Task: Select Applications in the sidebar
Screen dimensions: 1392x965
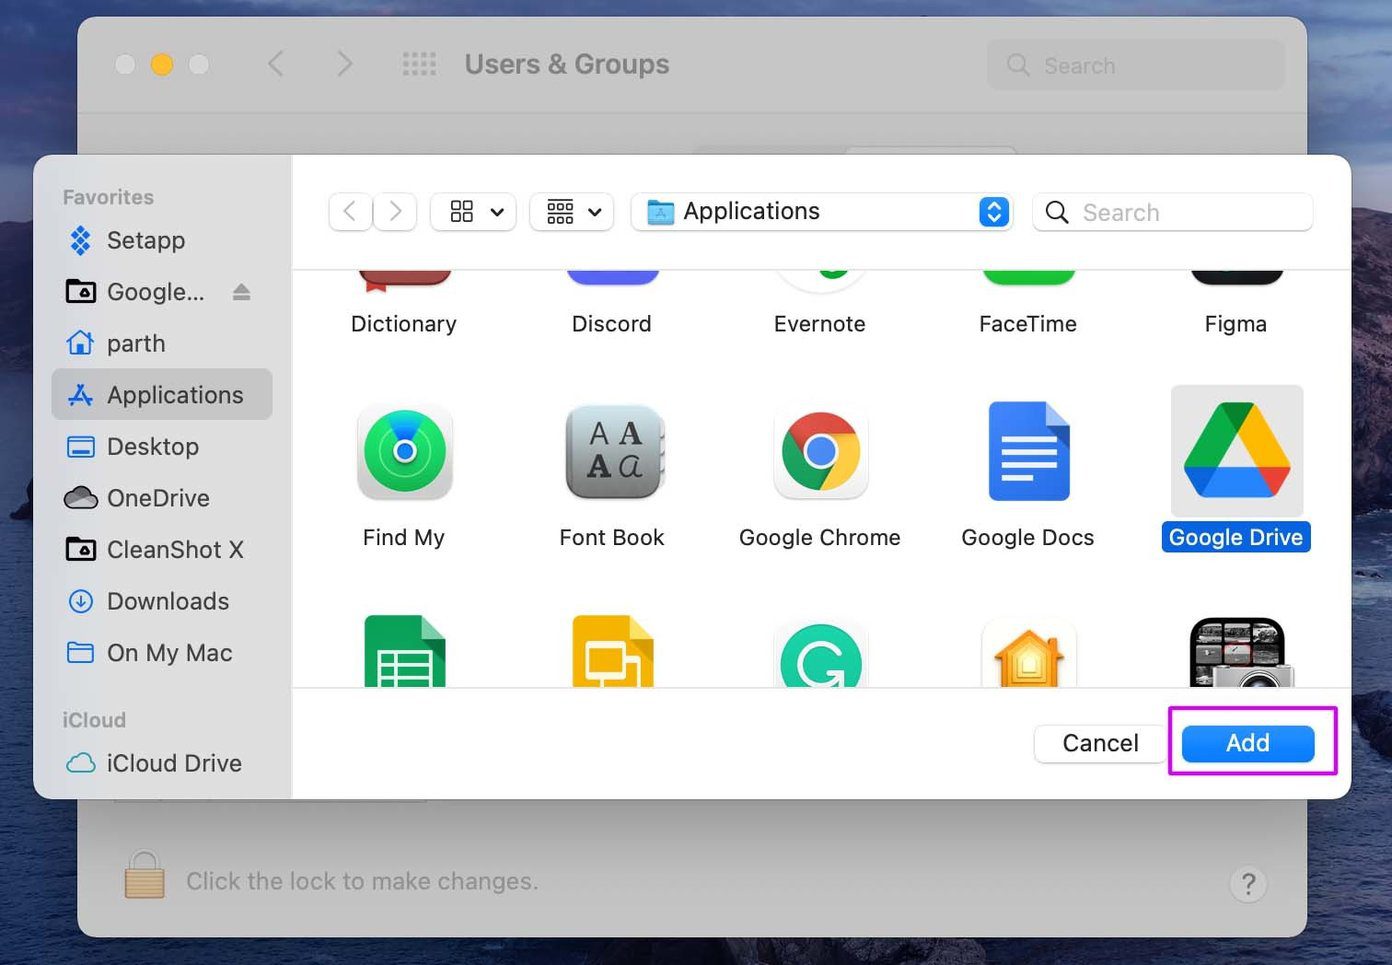Action: [x=162, y=395]
